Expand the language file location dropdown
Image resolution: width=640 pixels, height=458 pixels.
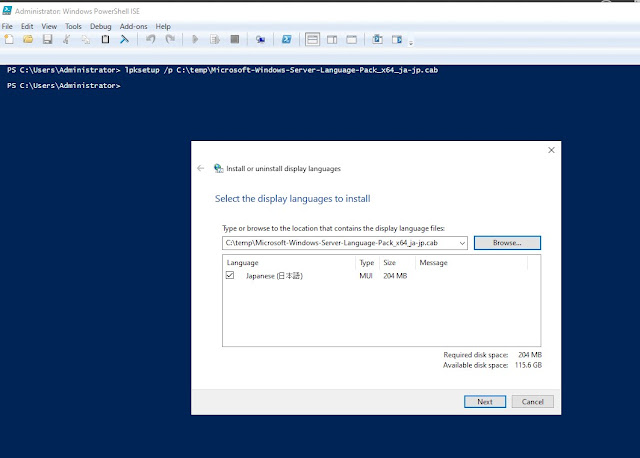point(462,243)
